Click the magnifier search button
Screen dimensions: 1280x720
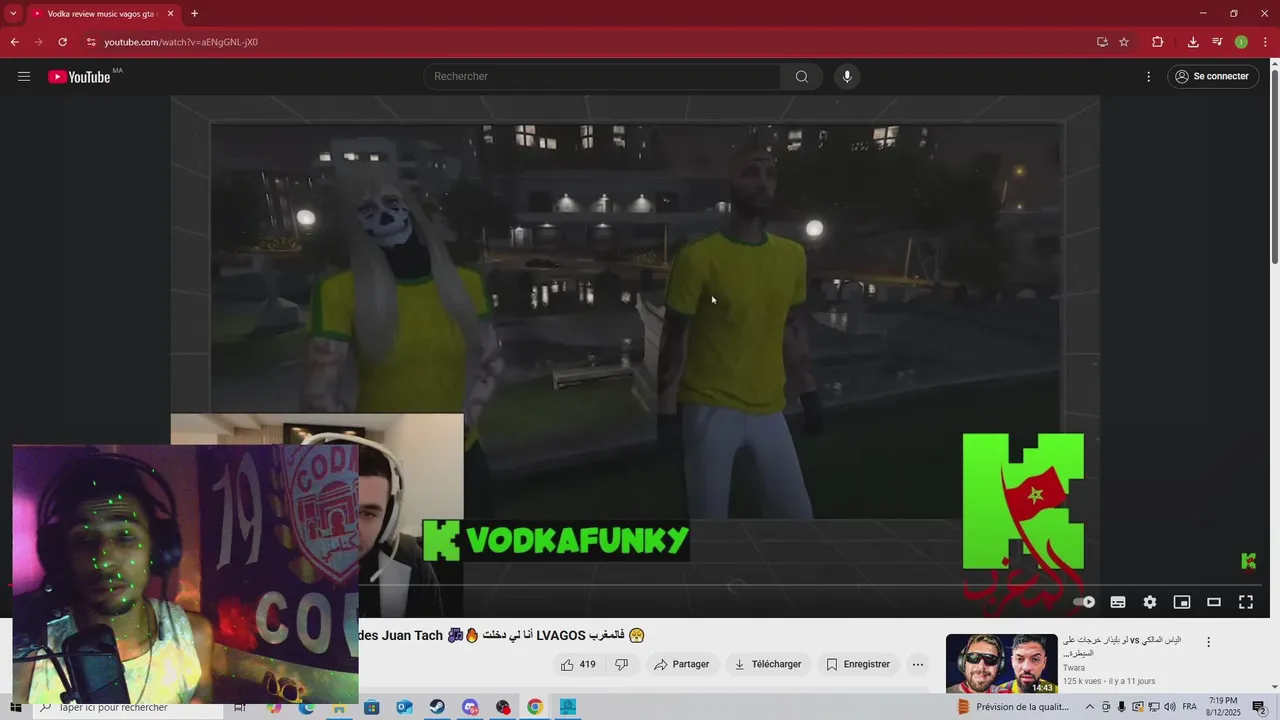802,77
